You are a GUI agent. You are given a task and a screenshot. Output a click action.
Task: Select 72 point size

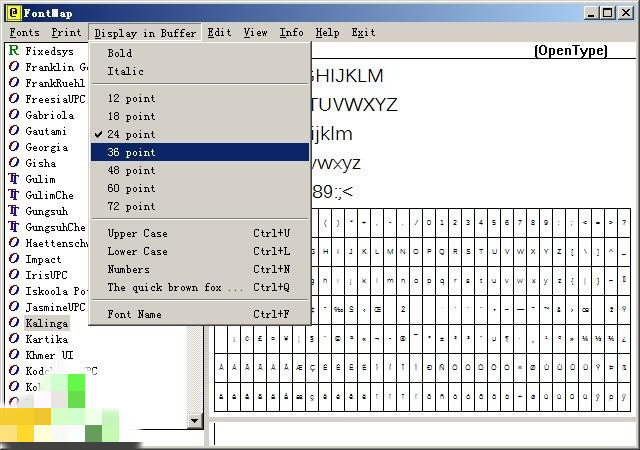click(x=200, y=206)
